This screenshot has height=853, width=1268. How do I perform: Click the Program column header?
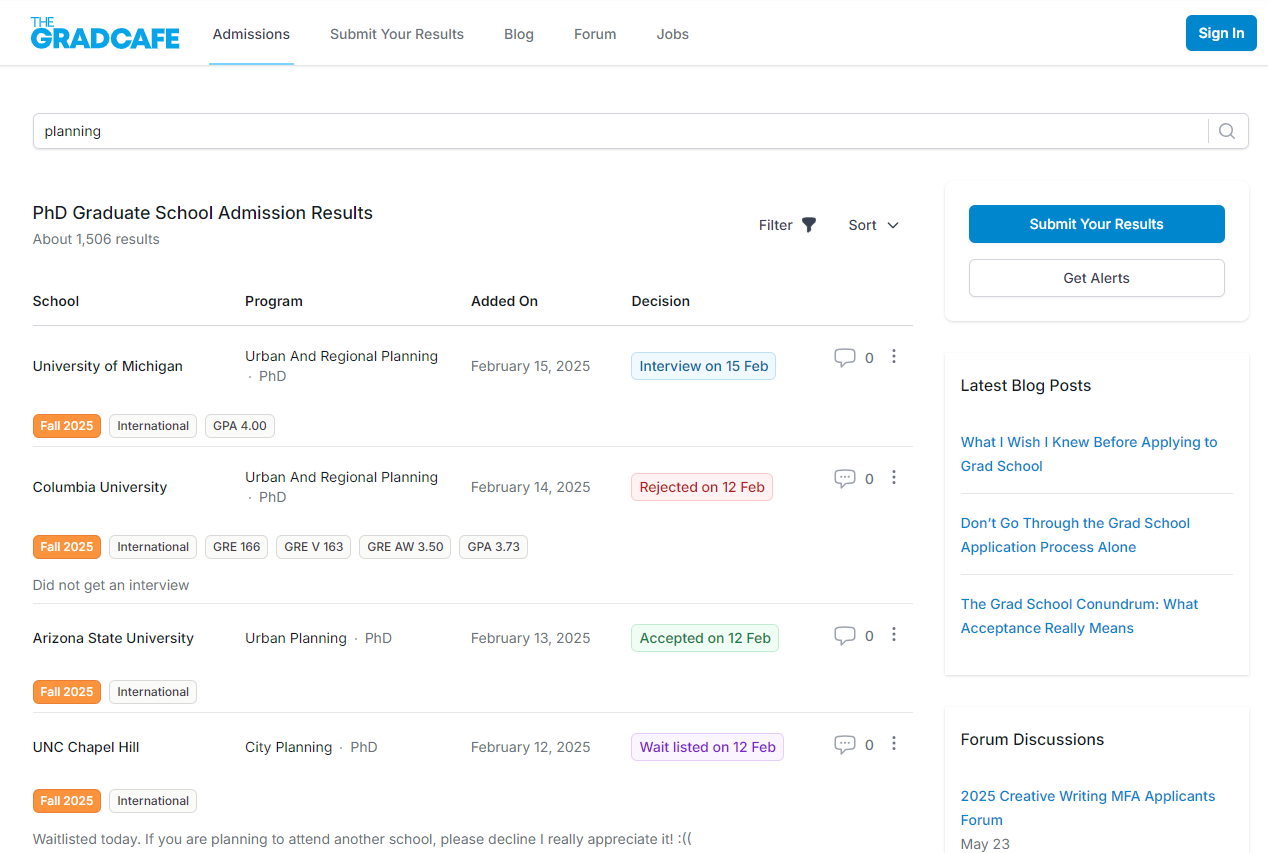tap(274, 301)
